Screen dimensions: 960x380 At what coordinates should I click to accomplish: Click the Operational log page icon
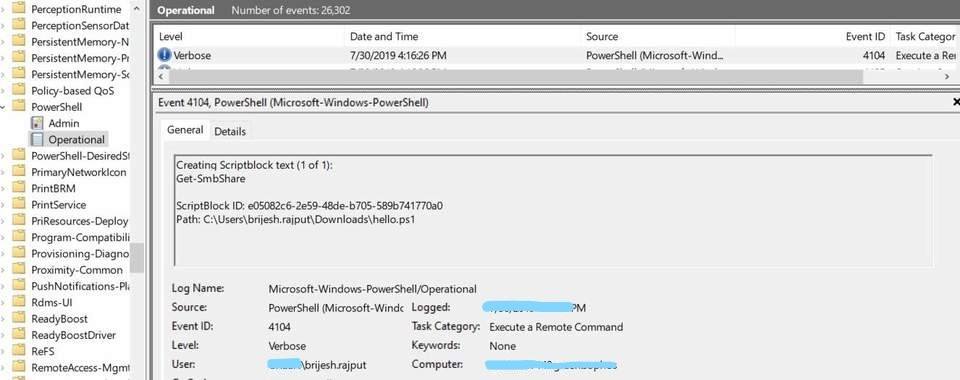click(x=37, y=140)
